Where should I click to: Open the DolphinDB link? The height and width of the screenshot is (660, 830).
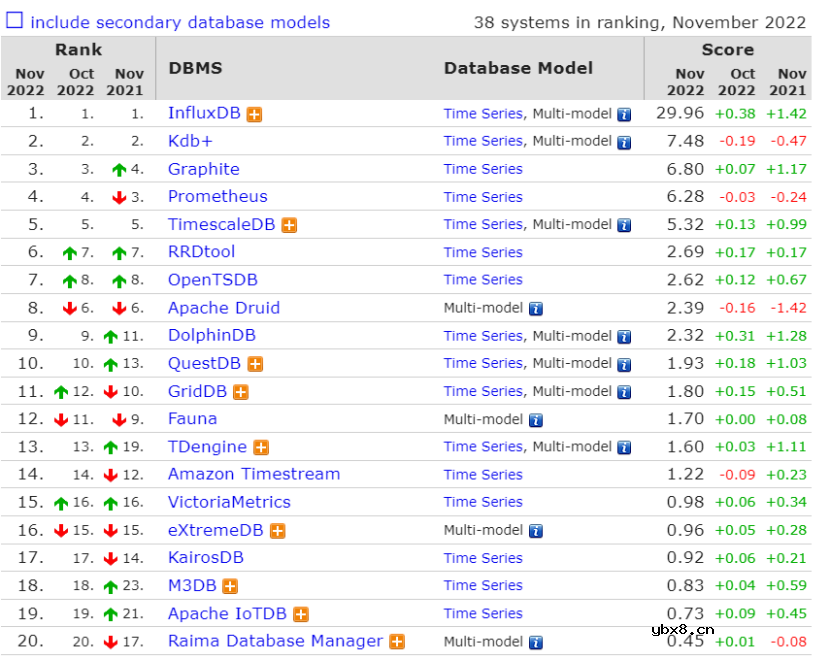coord(211,336)
